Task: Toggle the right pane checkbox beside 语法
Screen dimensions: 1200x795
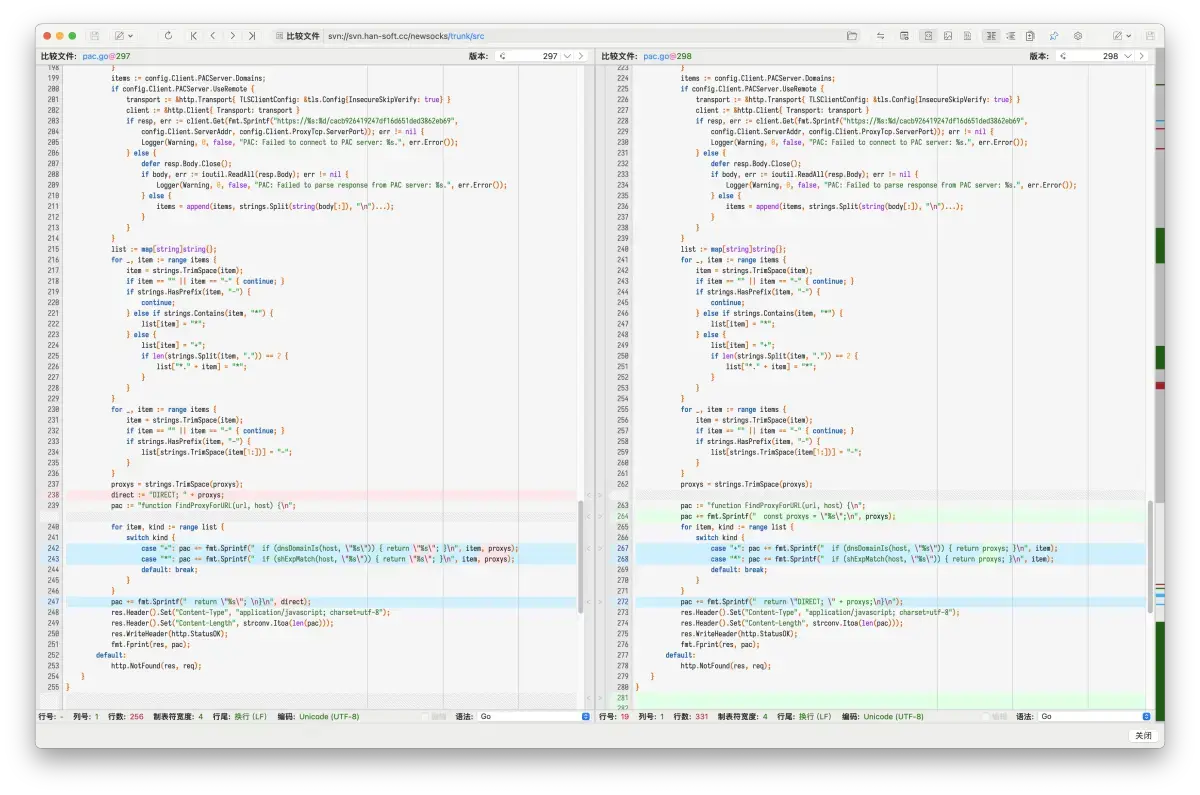Action: point(985,716)
